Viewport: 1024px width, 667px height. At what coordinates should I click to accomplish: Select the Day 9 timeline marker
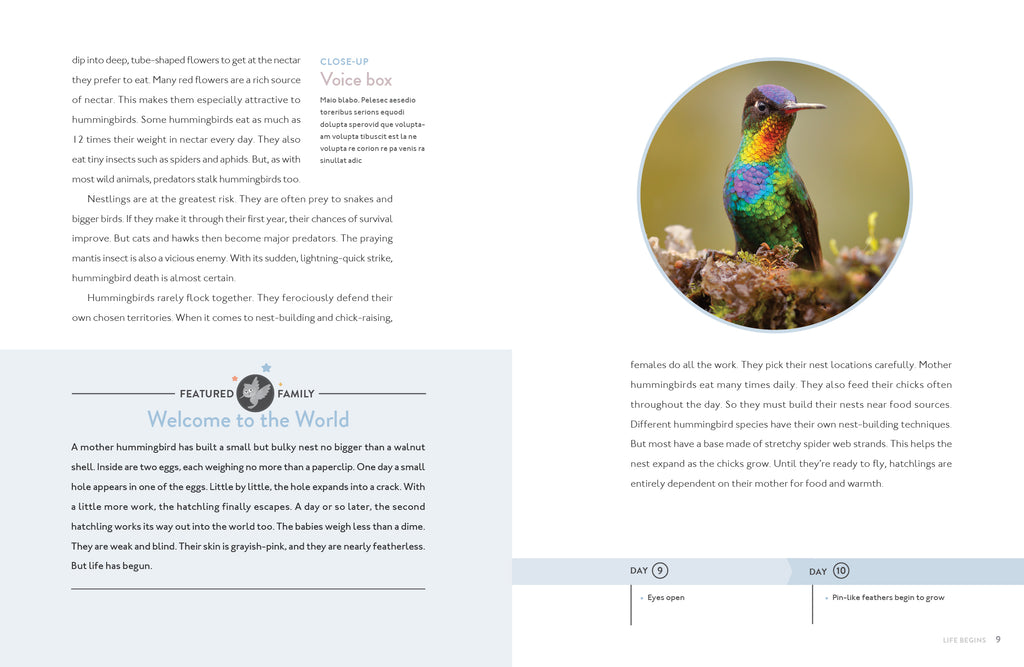coord(649,571)
